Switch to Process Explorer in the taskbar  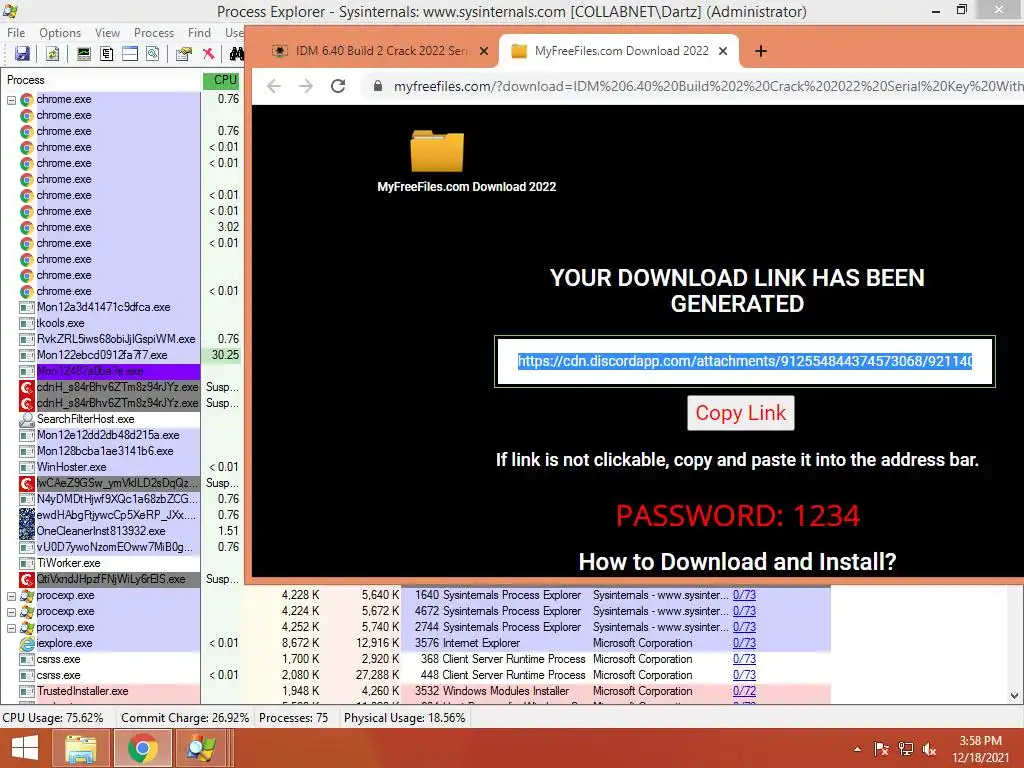point(201,748)
